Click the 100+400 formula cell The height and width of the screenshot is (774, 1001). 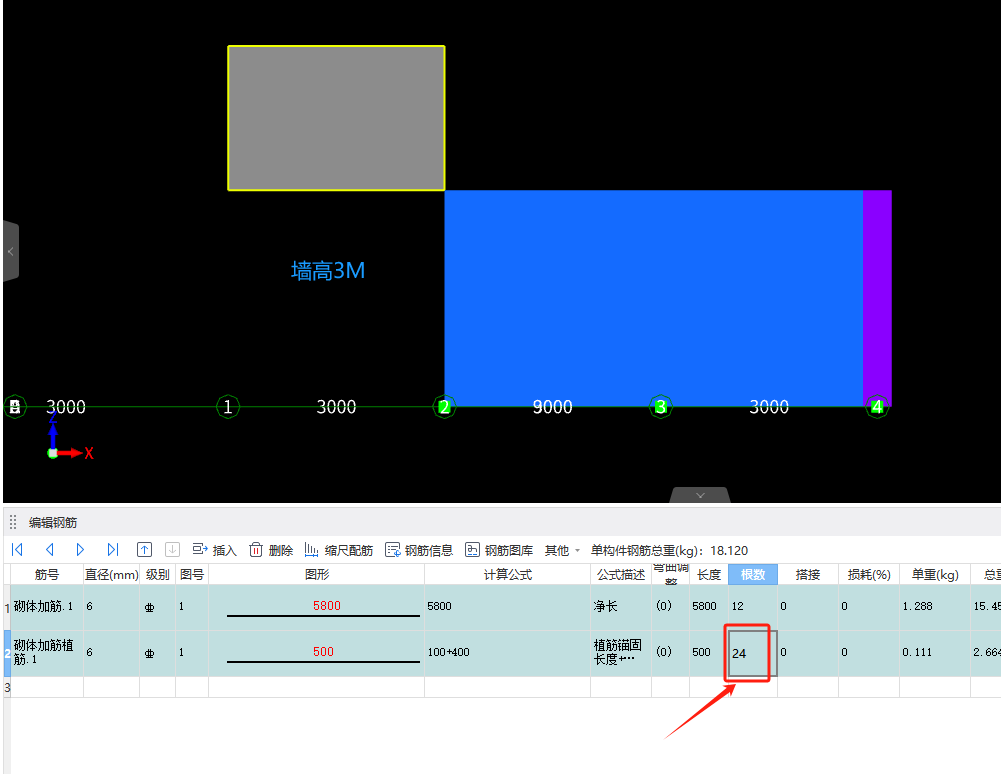[x=508, y=653]
